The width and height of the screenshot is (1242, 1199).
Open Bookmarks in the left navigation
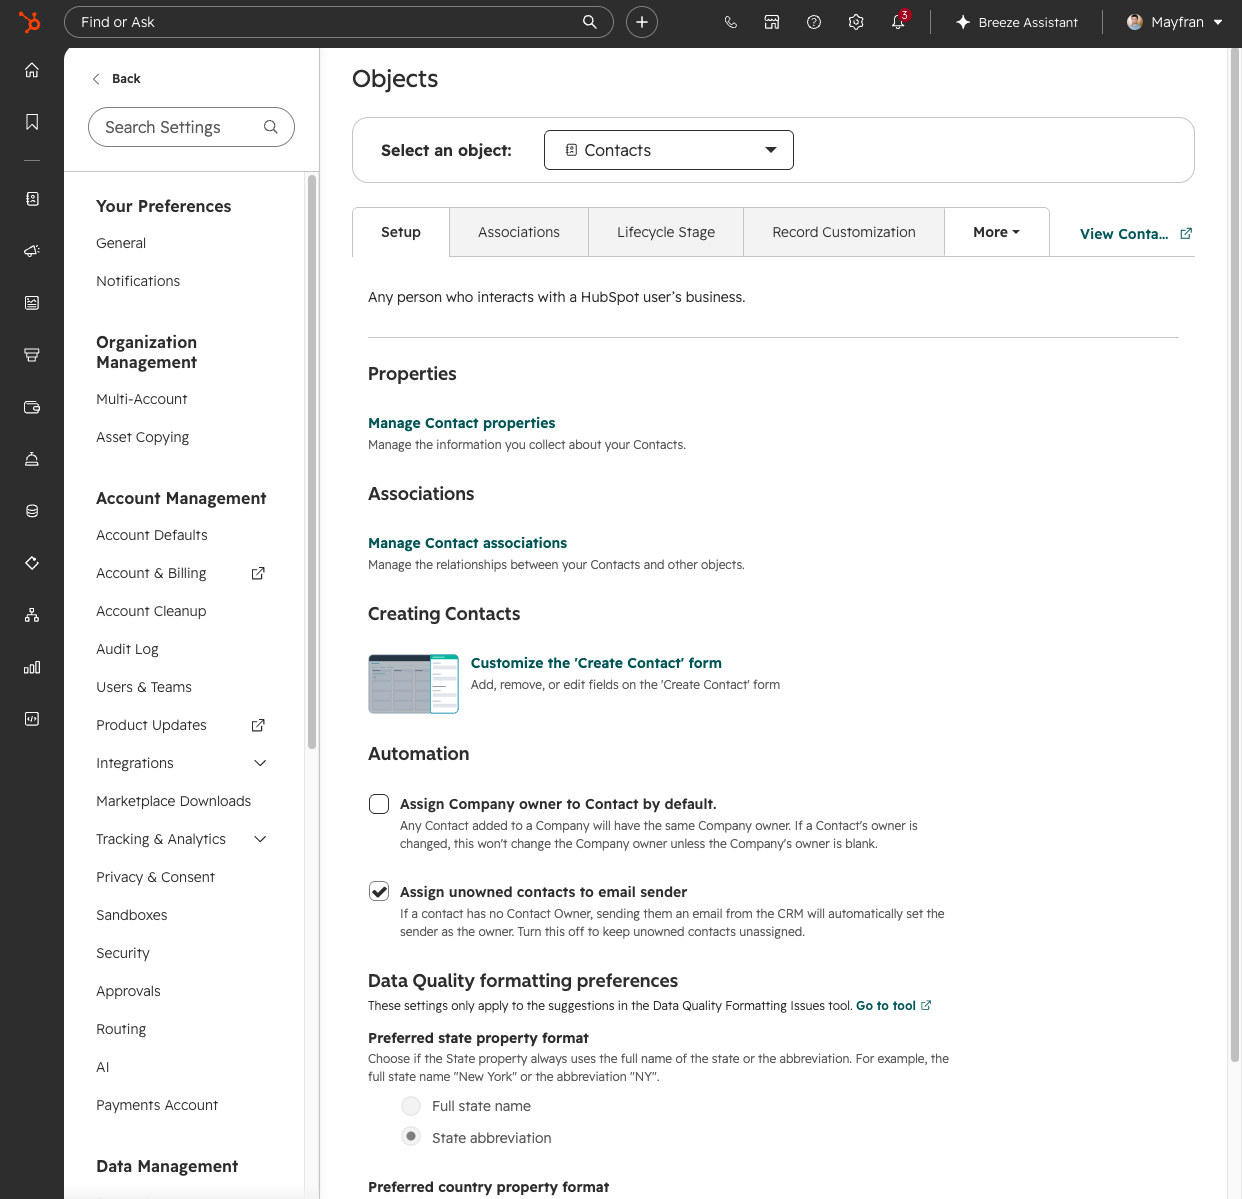coord(32,122)
